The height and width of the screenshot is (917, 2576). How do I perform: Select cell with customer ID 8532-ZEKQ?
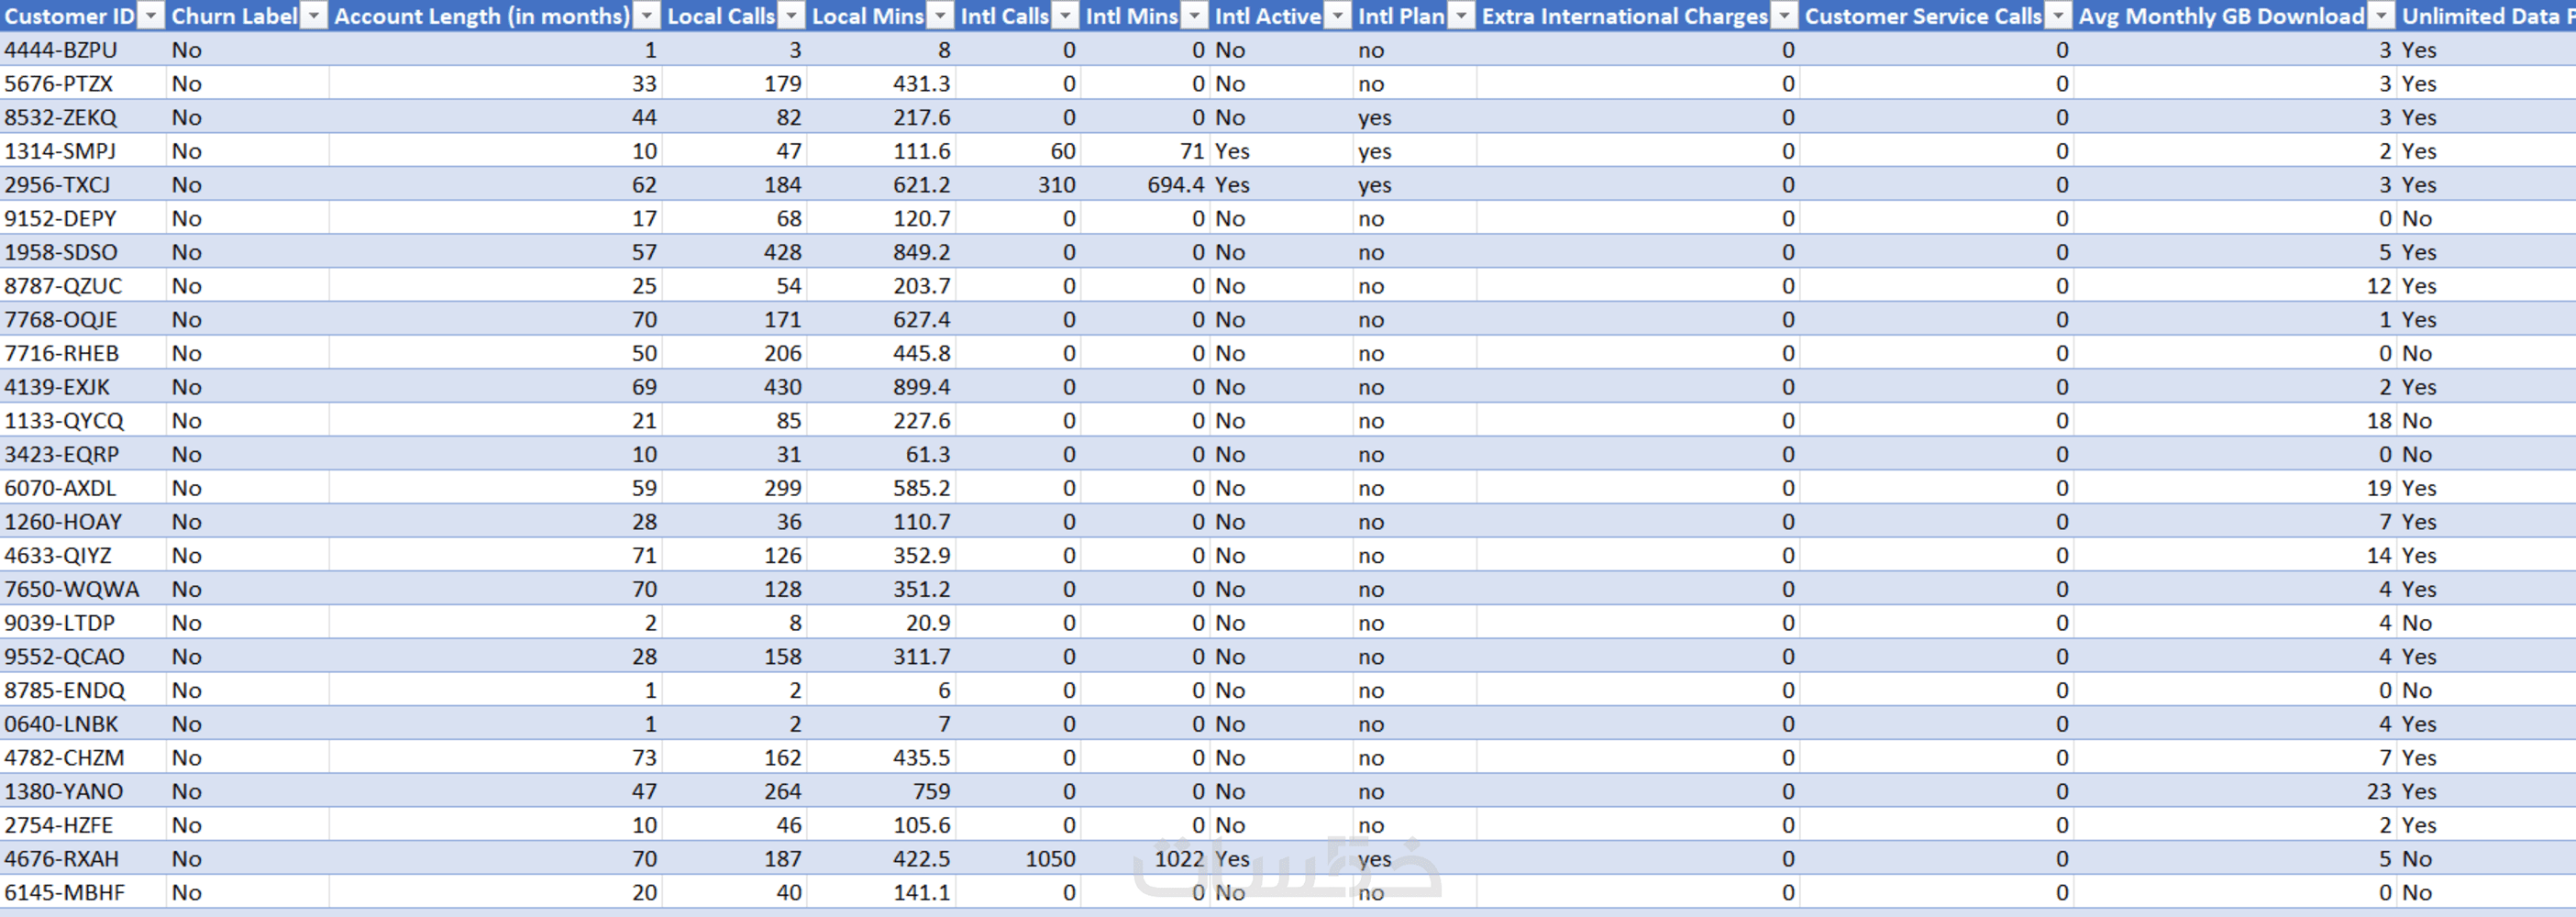[x=83, y=117]
